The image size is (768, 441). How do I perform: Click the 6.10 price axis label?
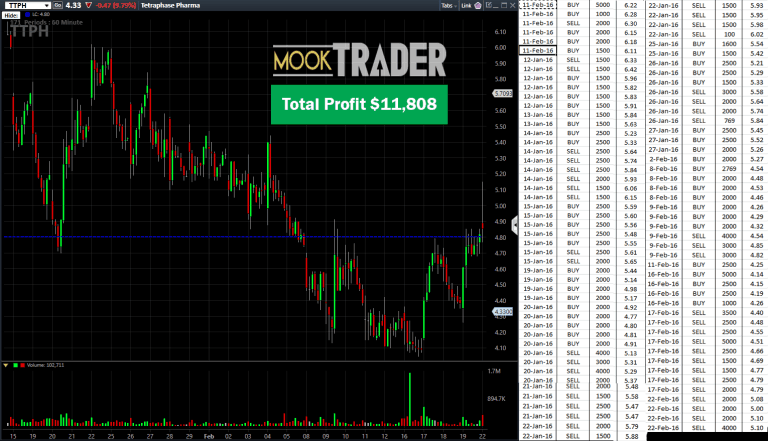[x=500, y=32]
